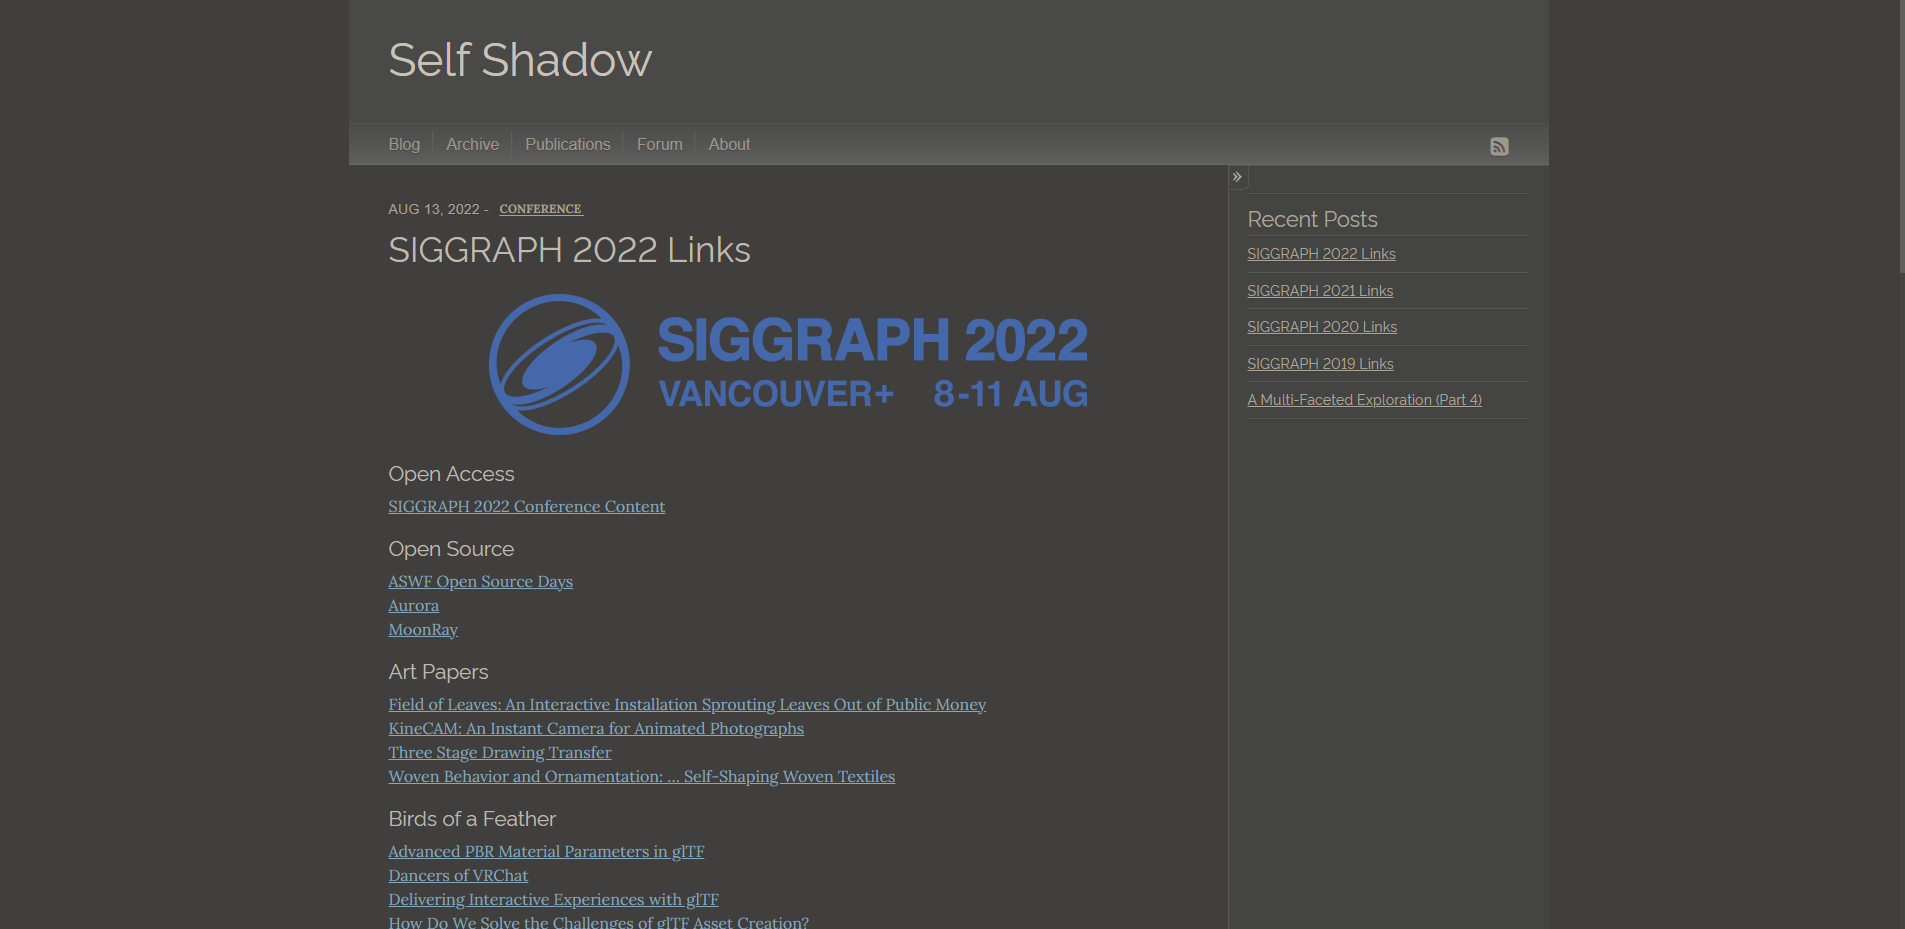Open A Multi-Faceted Exploration (Part 4) post

1364,400
